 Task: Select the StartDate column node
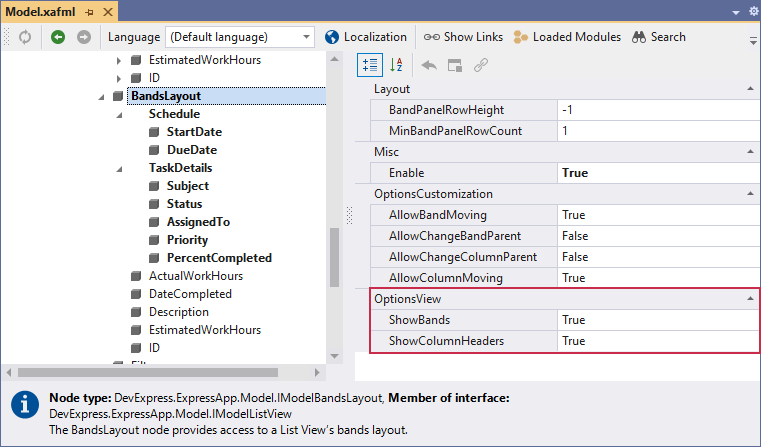point(194,132)
